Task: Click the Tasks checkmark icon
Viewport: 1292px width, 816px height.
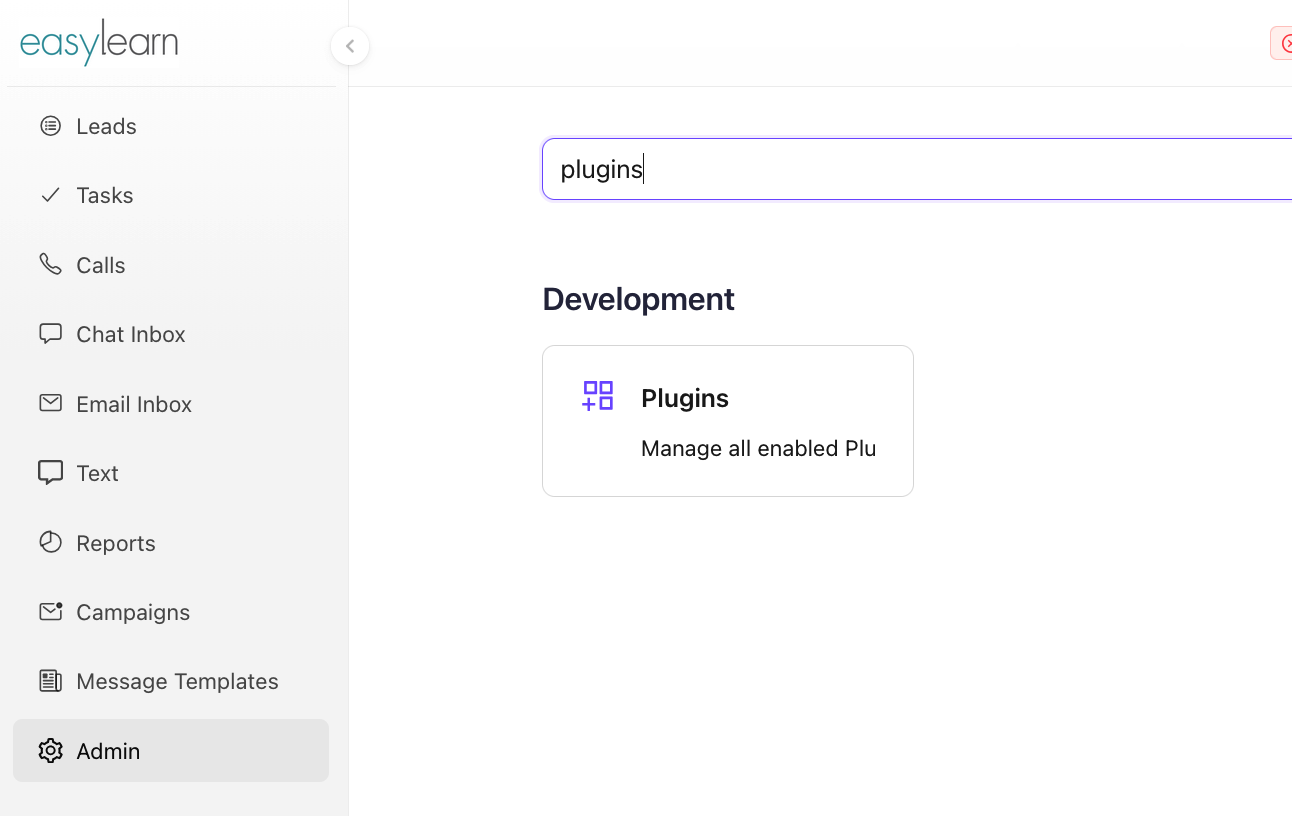Action: pos(50,195)
